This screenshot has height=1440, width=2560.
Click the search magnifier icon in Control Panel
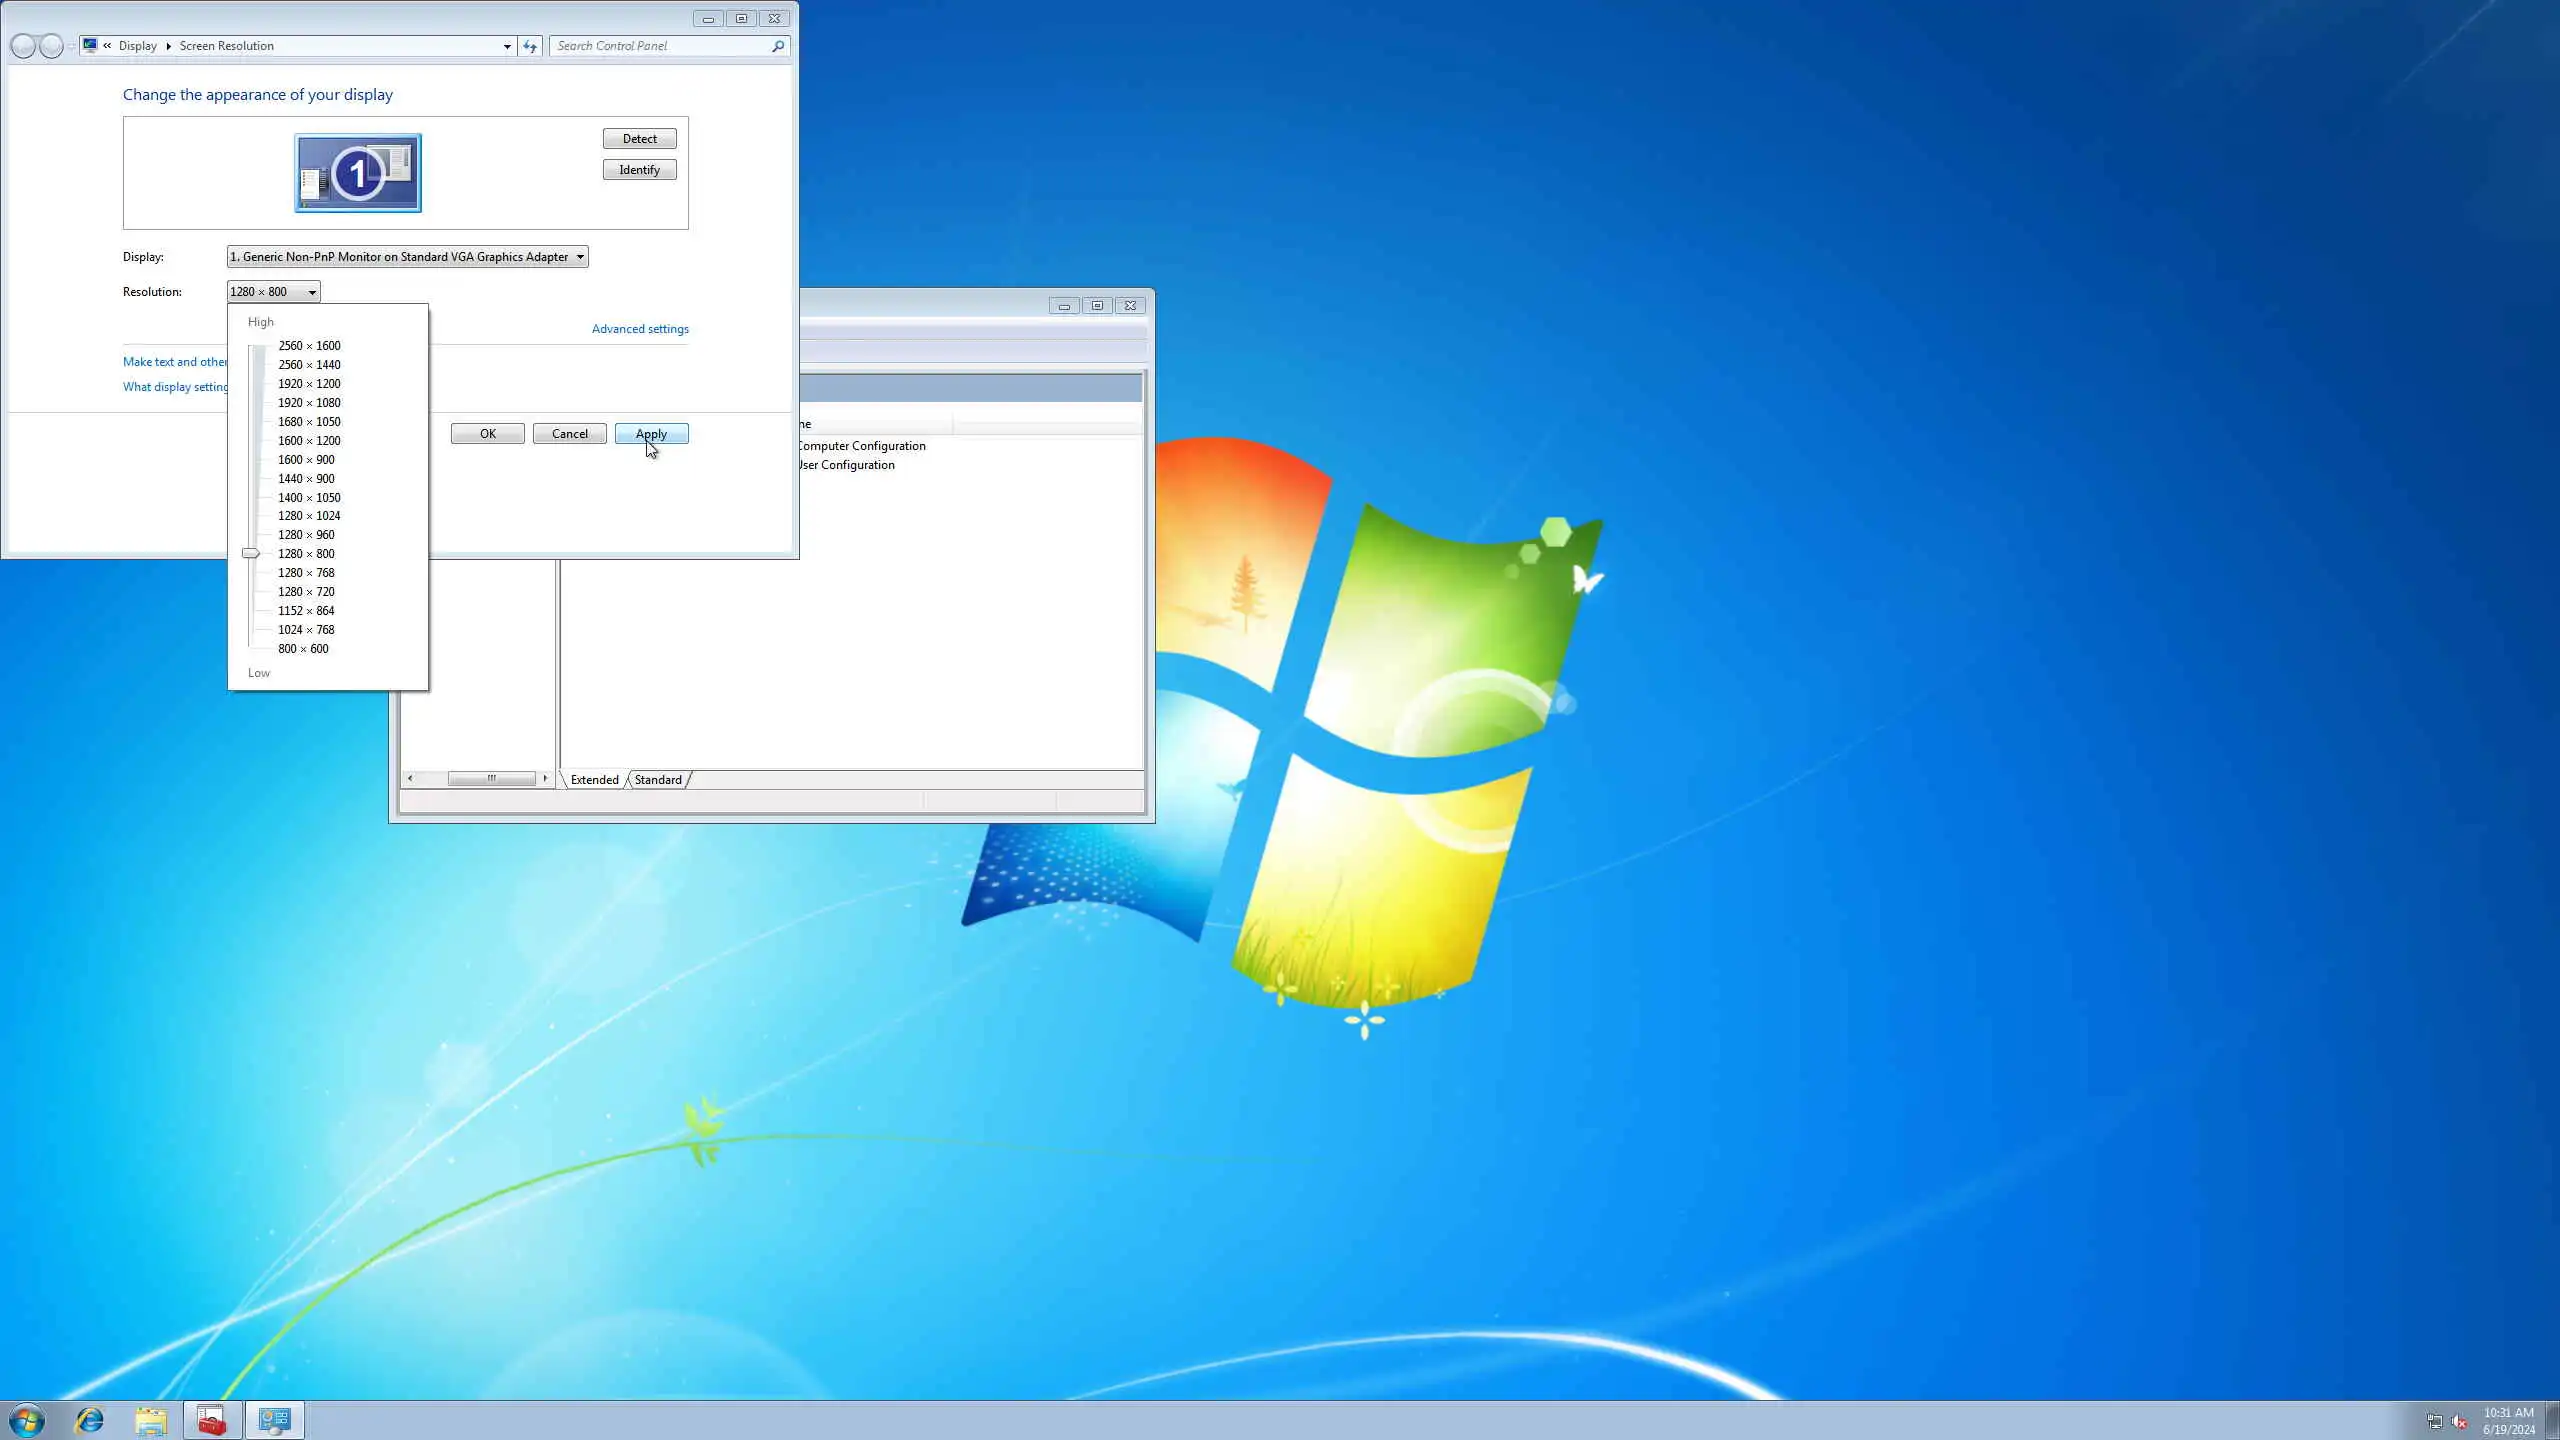(777, 46)
